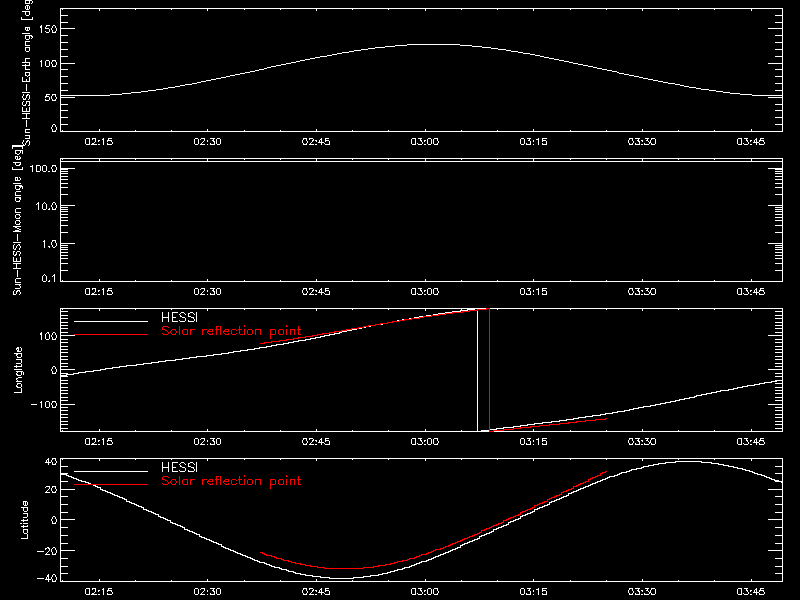The width and height of the screenshot is (800, 600).
Task: Click the 100 tick on Longitude axis
Action: 48,336
